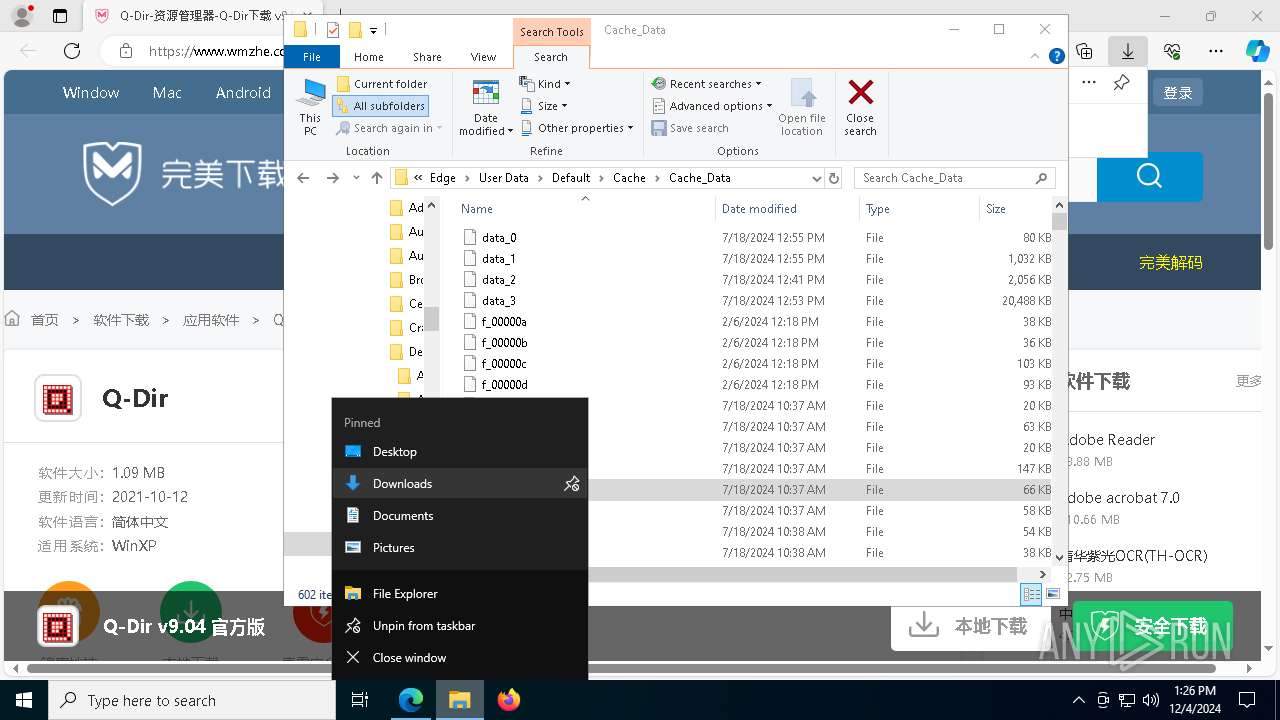This screenshot has height=720, width=1280.
Task: Toggle Current folder search scope
Action: [382, 84]
